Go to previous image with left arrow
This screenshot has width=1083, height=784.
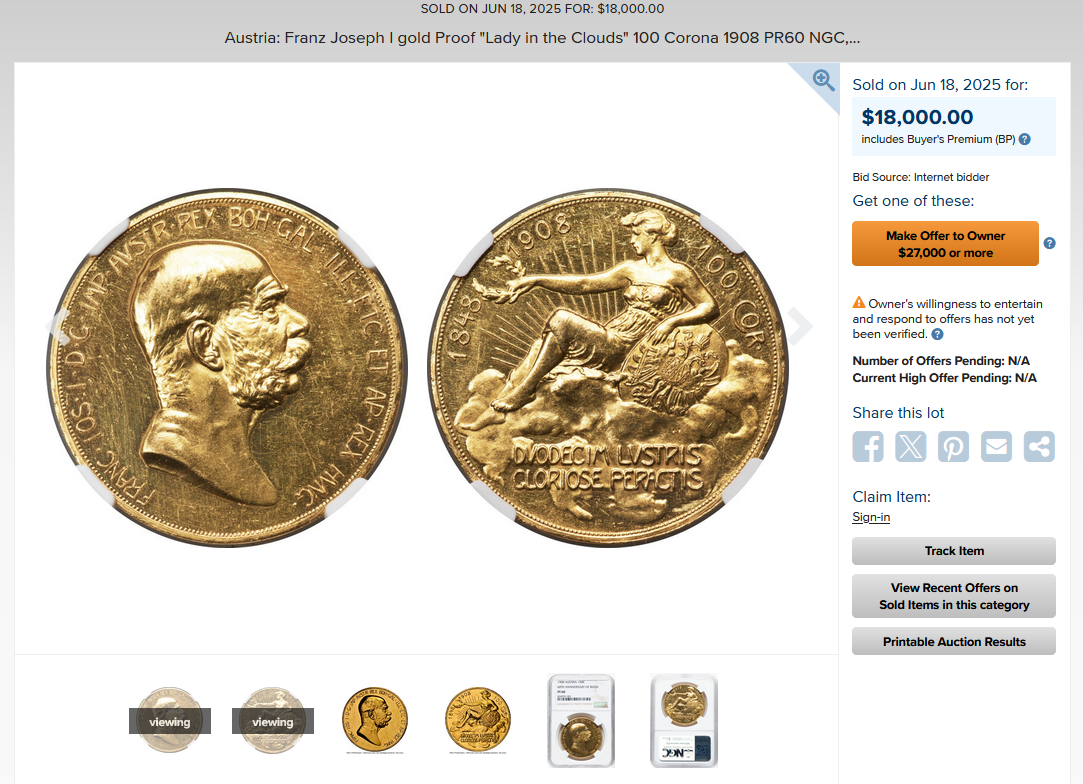[x=58, y=325]
